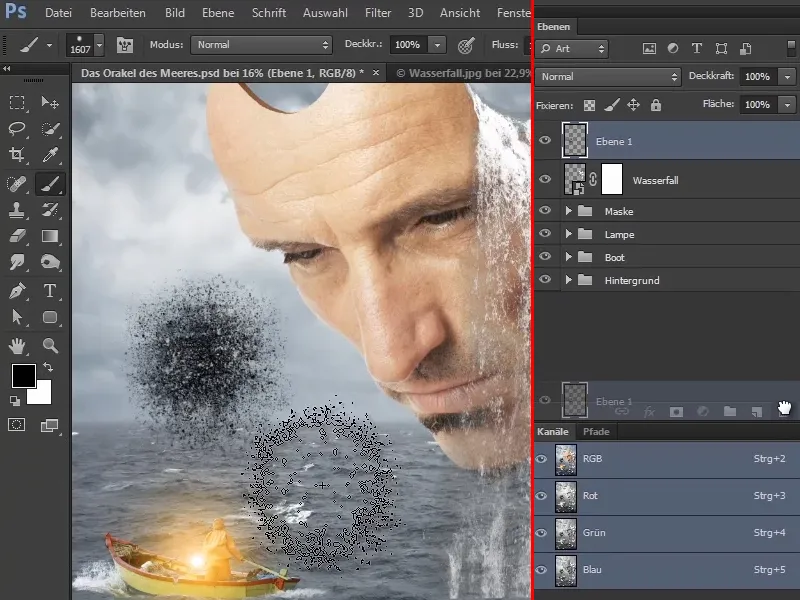Select the Gradient tool
This screenshot has width=800, height=600.
point(49,236)
